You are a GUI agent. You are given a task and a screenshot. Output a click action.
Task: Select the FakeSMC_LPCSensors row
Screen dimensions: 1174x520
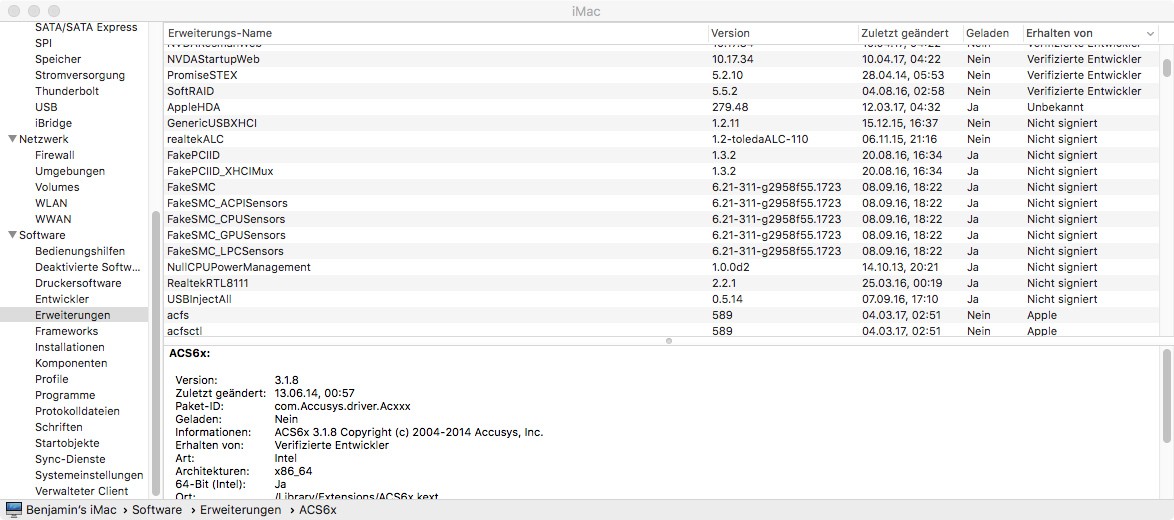[661, 251]
